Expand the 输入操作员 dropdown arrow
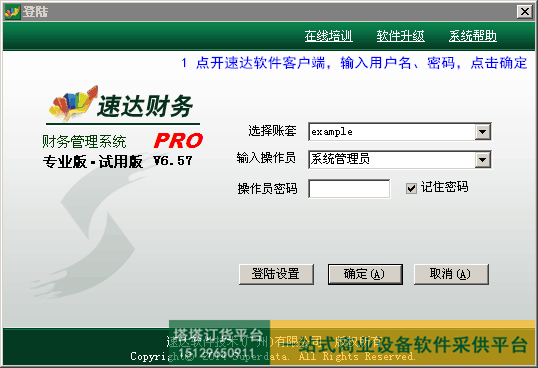Screen dimensions: 538x368 tap(482, 160)
